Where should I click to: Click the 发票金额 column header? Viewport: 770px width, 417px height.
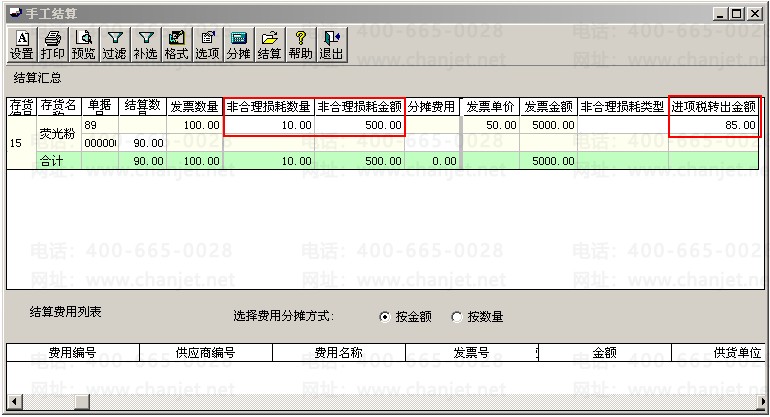click(549, 107)
